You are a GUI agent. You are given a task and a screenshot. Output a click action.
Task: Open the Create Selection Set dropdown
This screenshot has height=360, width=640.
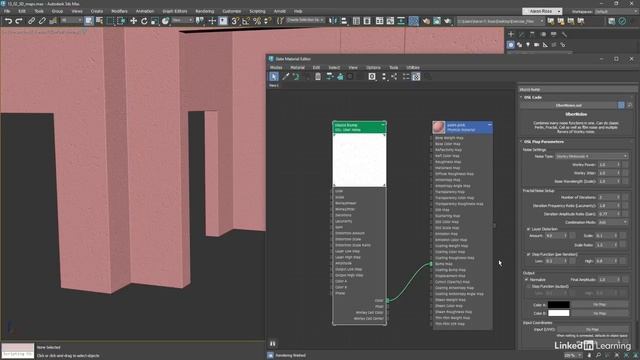305,20
